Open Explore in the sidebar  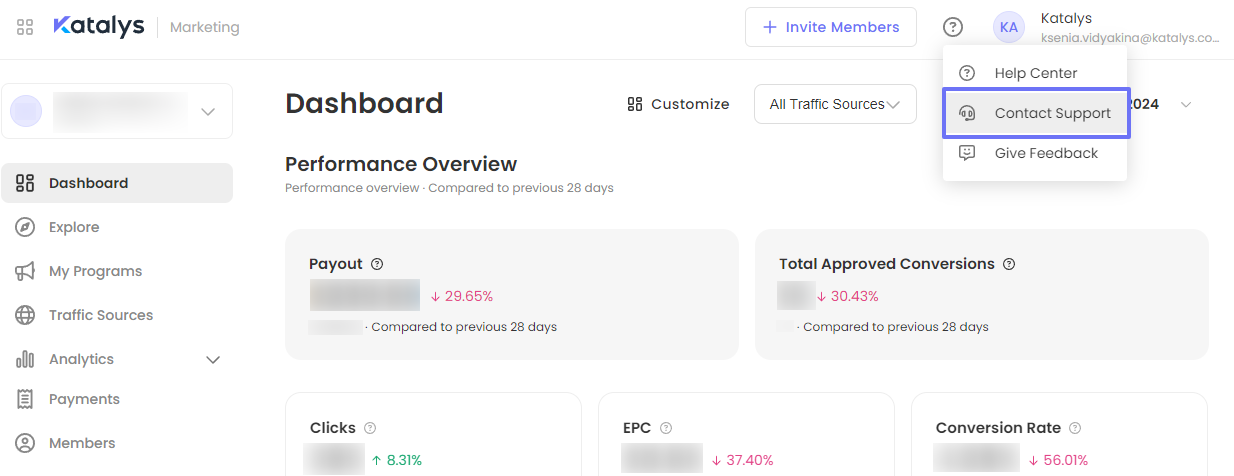coord(74,227)
